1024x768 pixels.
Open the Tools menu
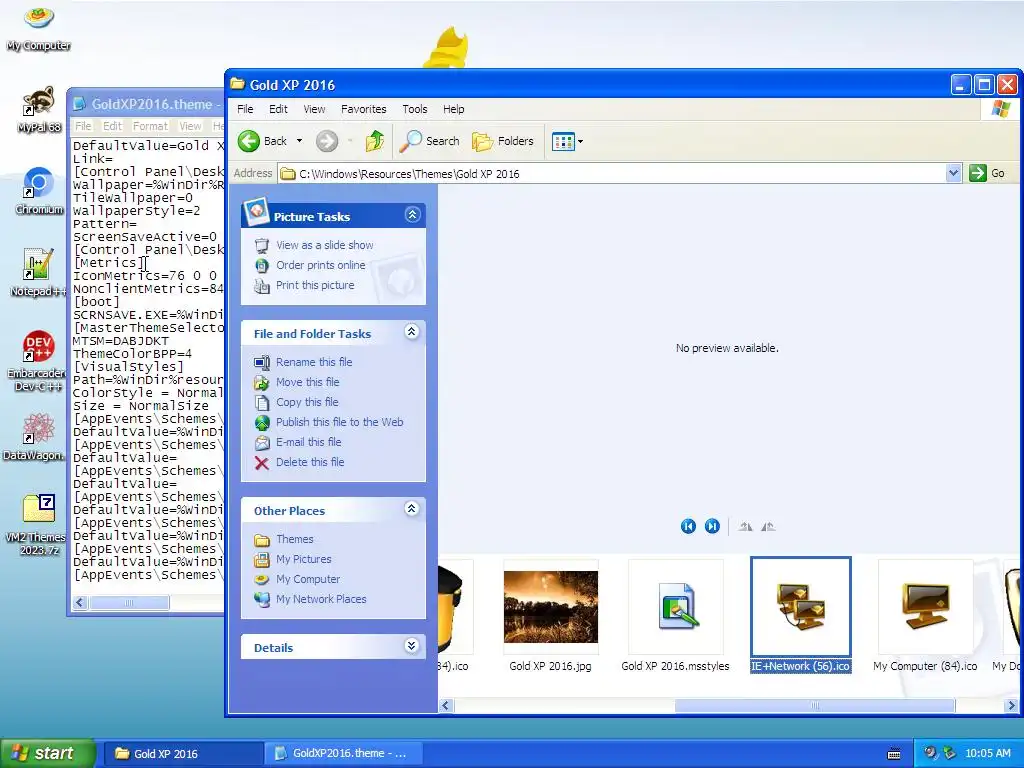pyautogui.click(x=415, y=109)
